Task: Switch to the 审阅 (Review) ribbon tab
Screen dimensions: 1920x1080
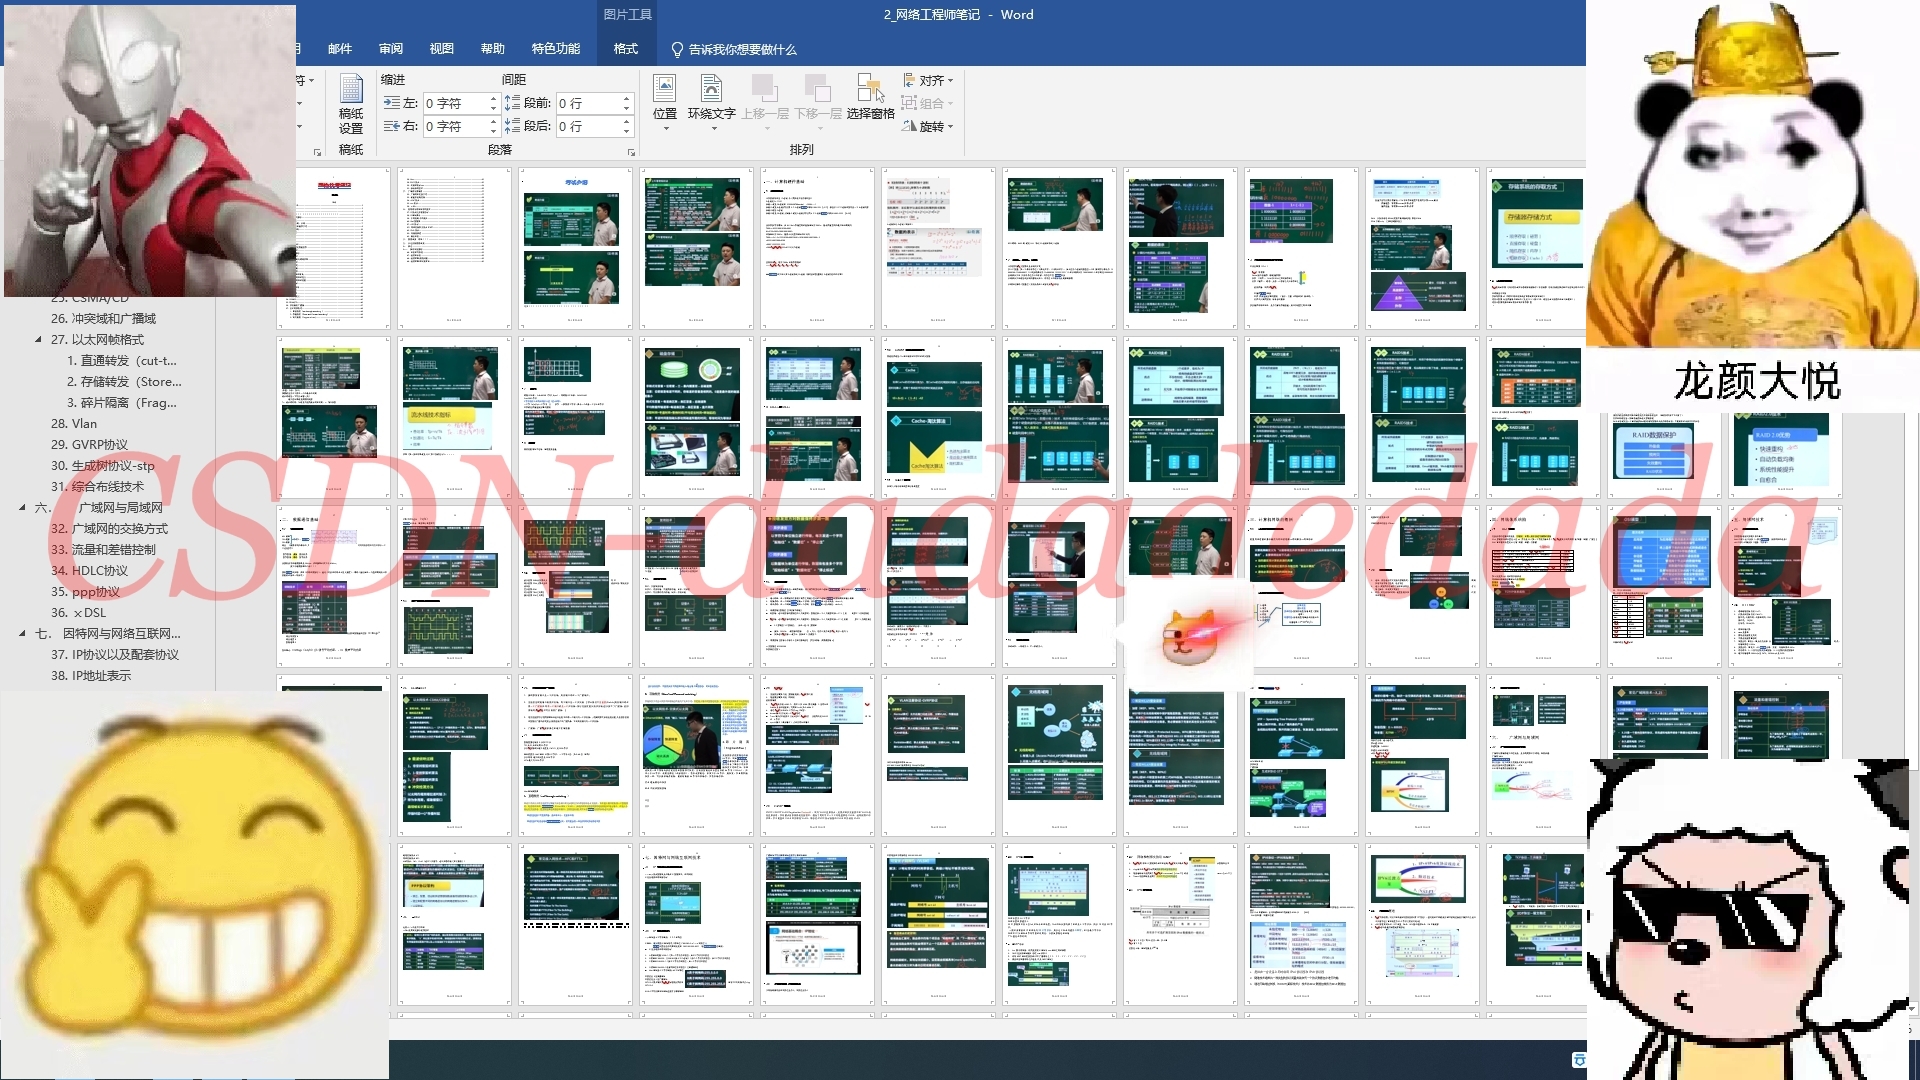Action: 390,49
